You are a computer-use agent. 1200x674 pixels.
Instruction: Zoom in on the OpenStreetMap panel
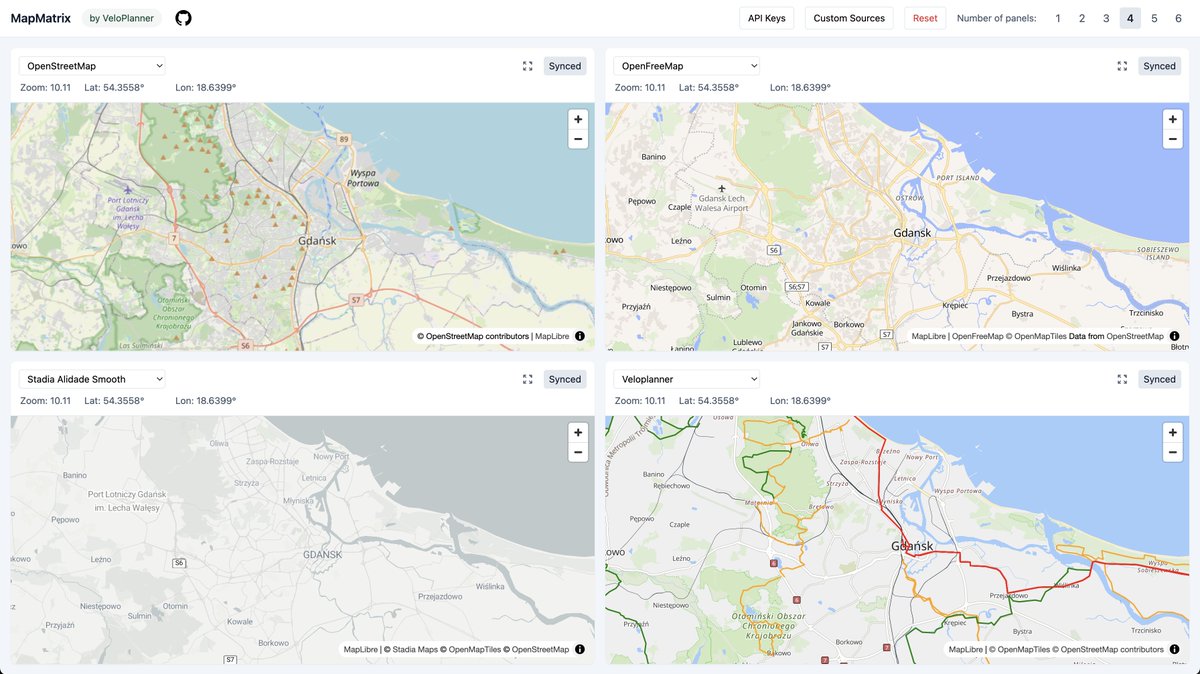click(x=578, y=119)
